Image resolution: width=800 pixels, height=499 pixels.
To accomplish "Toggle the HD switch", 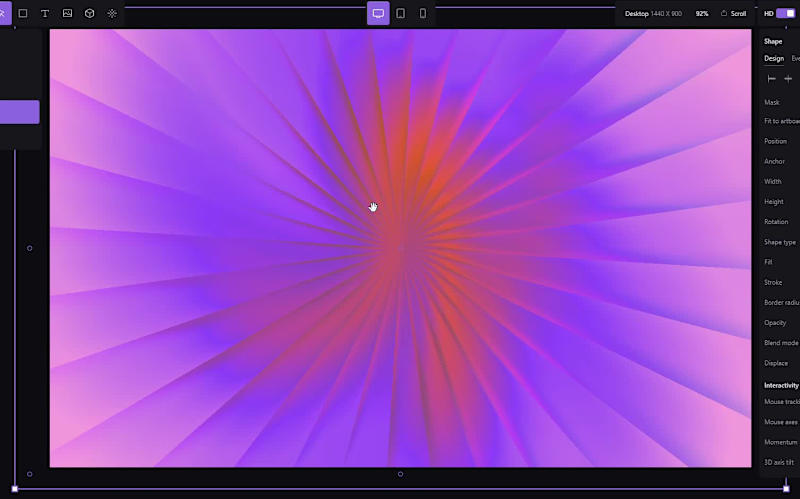I will (785, 13).
